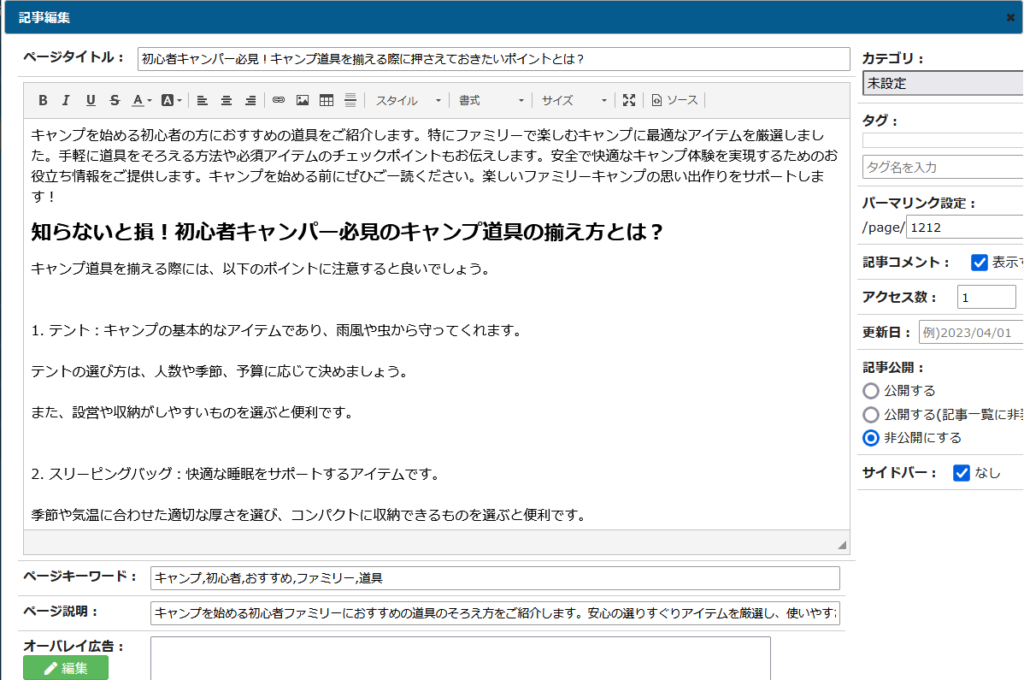
Task: Select the 公開する radio button
Action: (871, 391)
